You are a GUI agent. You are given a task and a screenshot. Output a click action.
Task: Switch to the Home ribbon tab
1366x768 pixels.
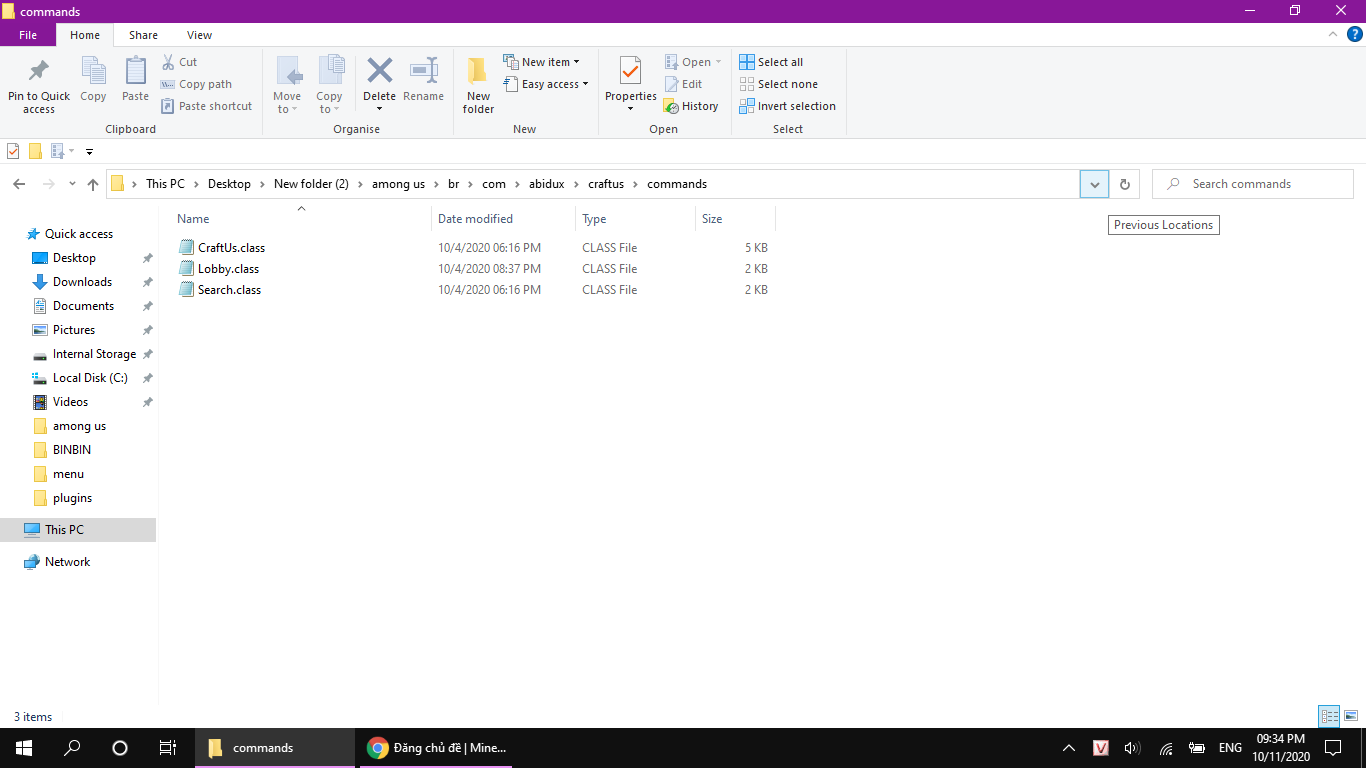(85, 35)
